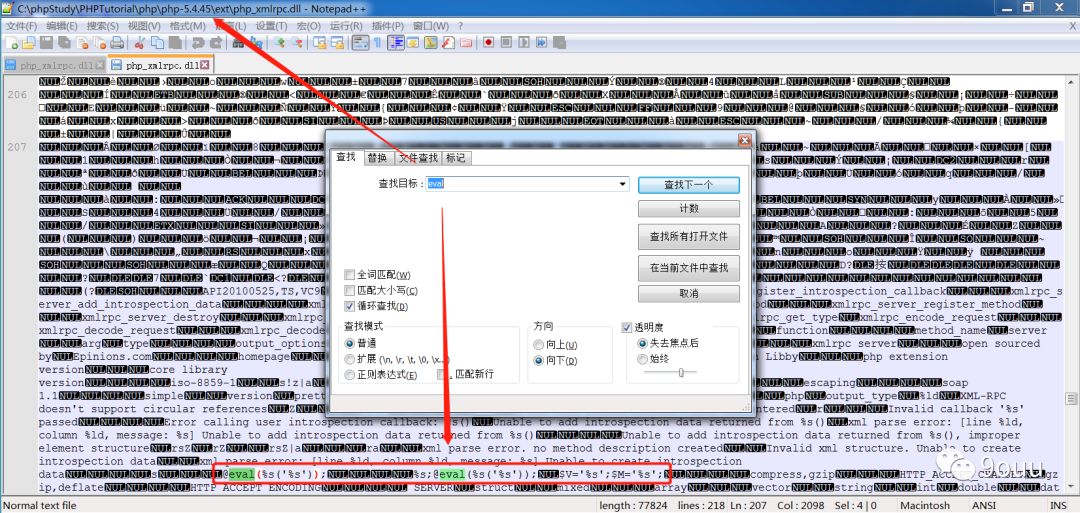Click Macintosh line-ending in status bar
1080x513 pixels.
click(926, 505)
